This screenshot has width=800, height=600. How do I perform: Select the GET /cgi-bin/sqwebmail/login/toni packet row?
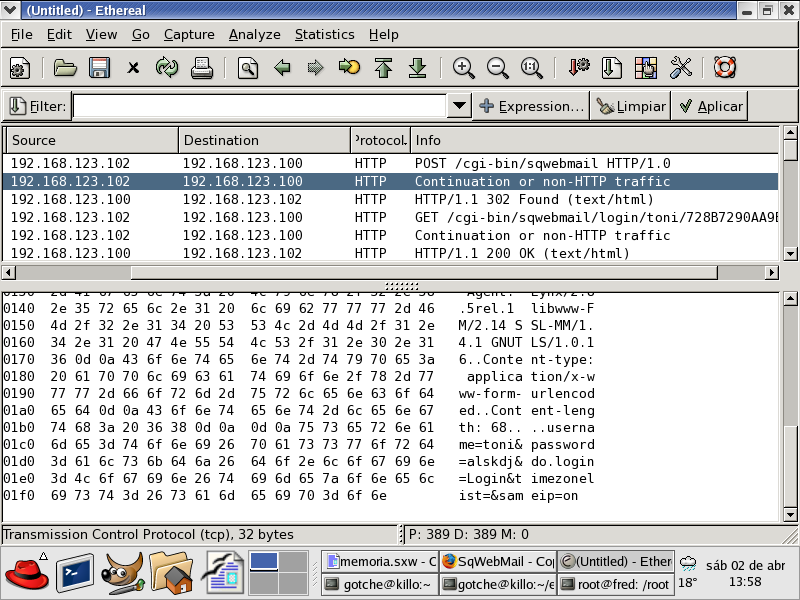click(x=391, y=217)
